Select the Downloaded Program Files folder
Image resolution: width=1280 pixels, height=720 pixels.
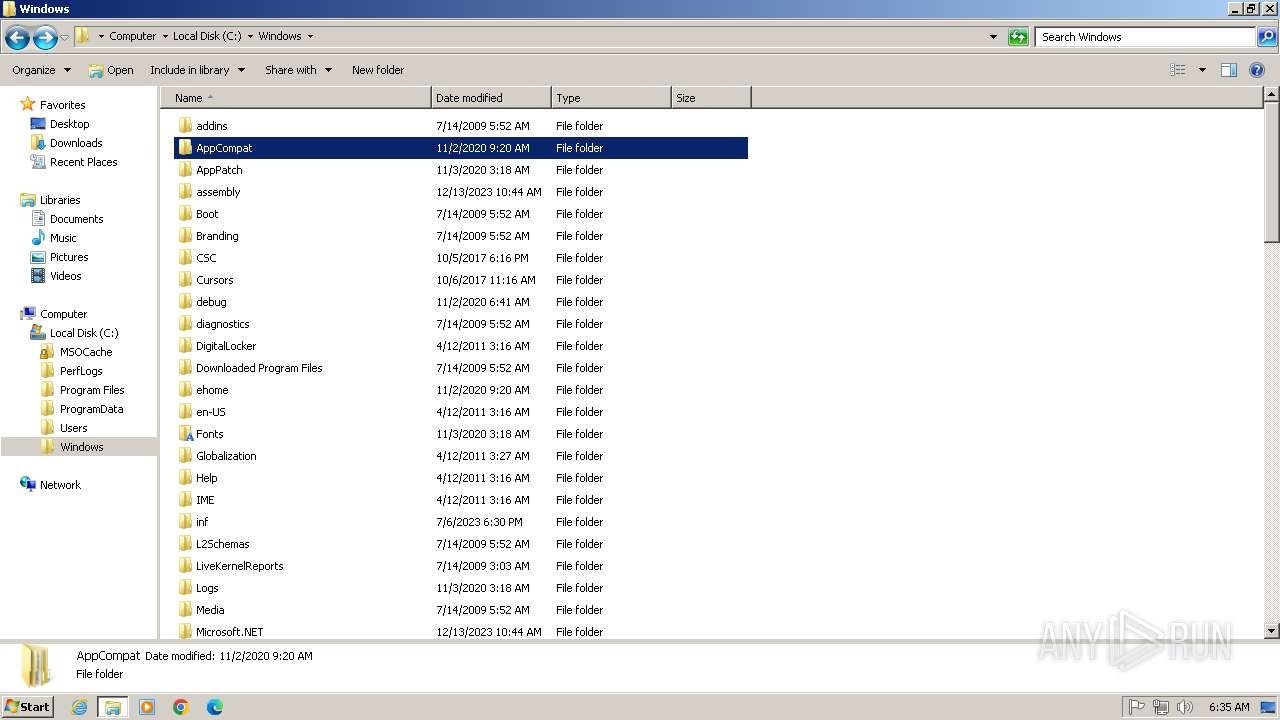[x=461, y=368]
